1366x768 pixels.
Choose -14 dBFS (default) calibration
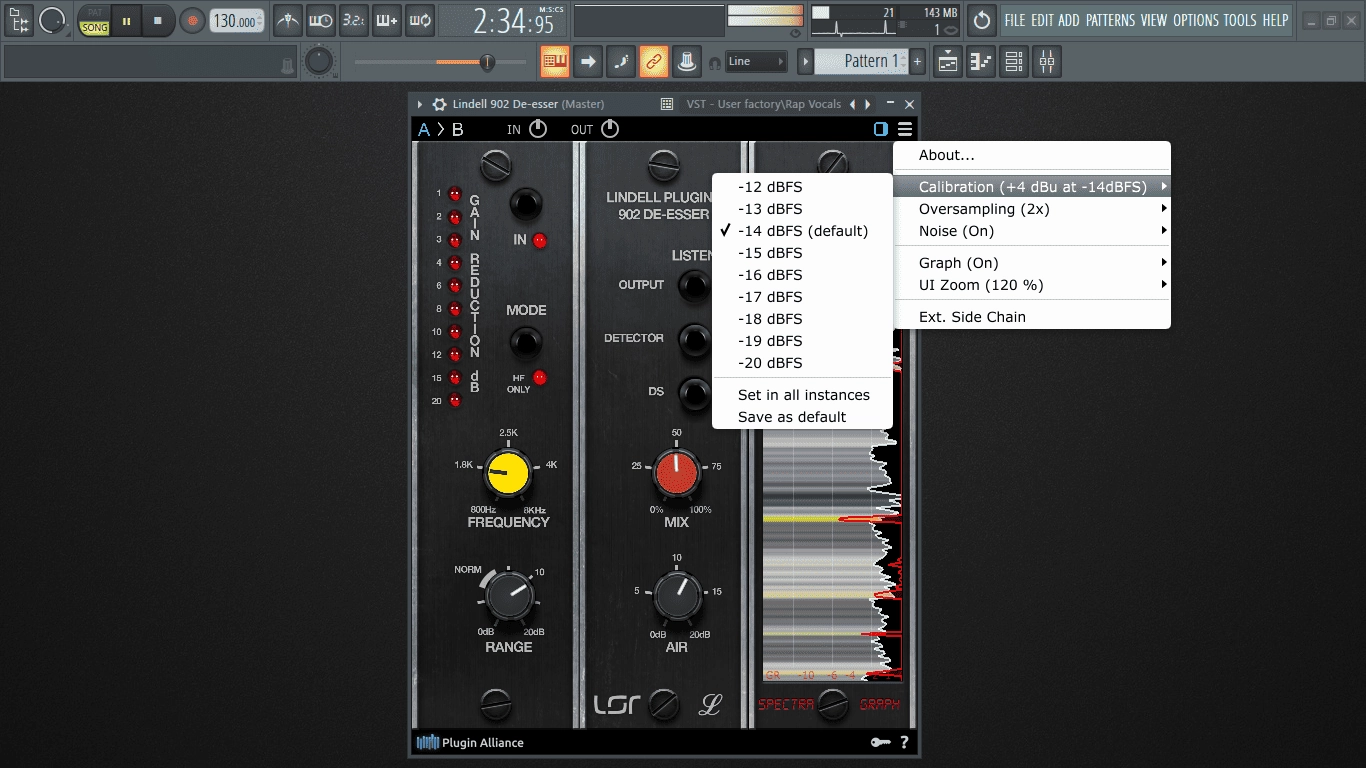(x=802, y=231)
